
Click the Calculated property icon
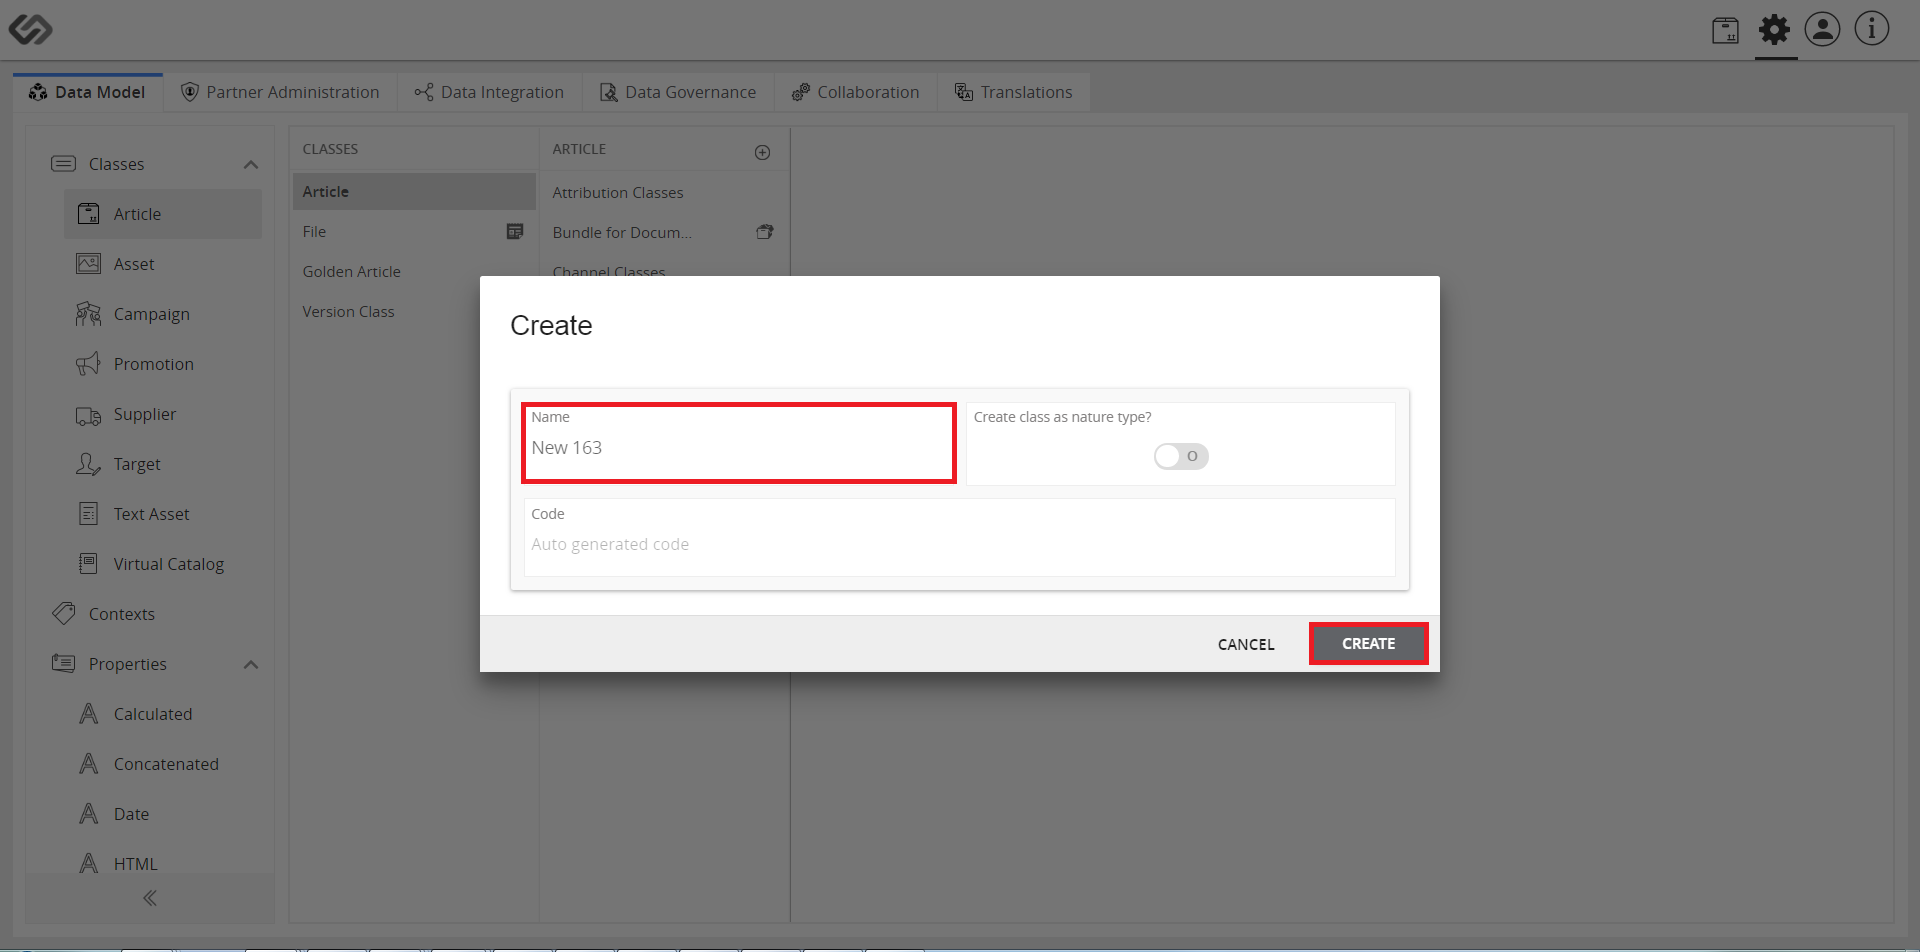point(89,713)
